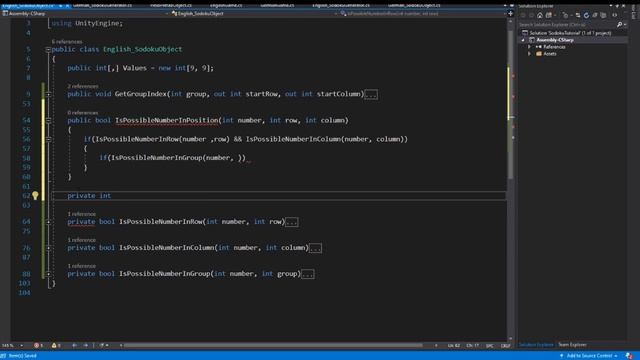Select the Solution 'SodokuTutorial' node
640x360 pixels.
pos(570,33)
